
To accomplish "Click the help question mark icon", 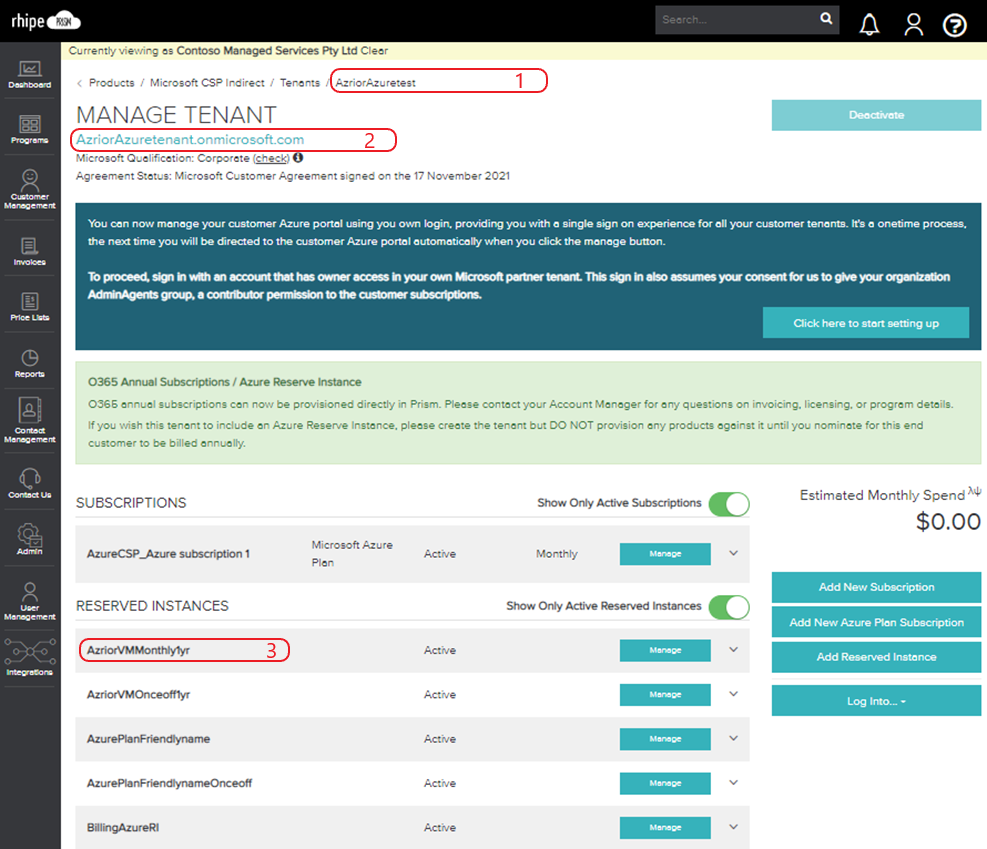I will [954, 24].
